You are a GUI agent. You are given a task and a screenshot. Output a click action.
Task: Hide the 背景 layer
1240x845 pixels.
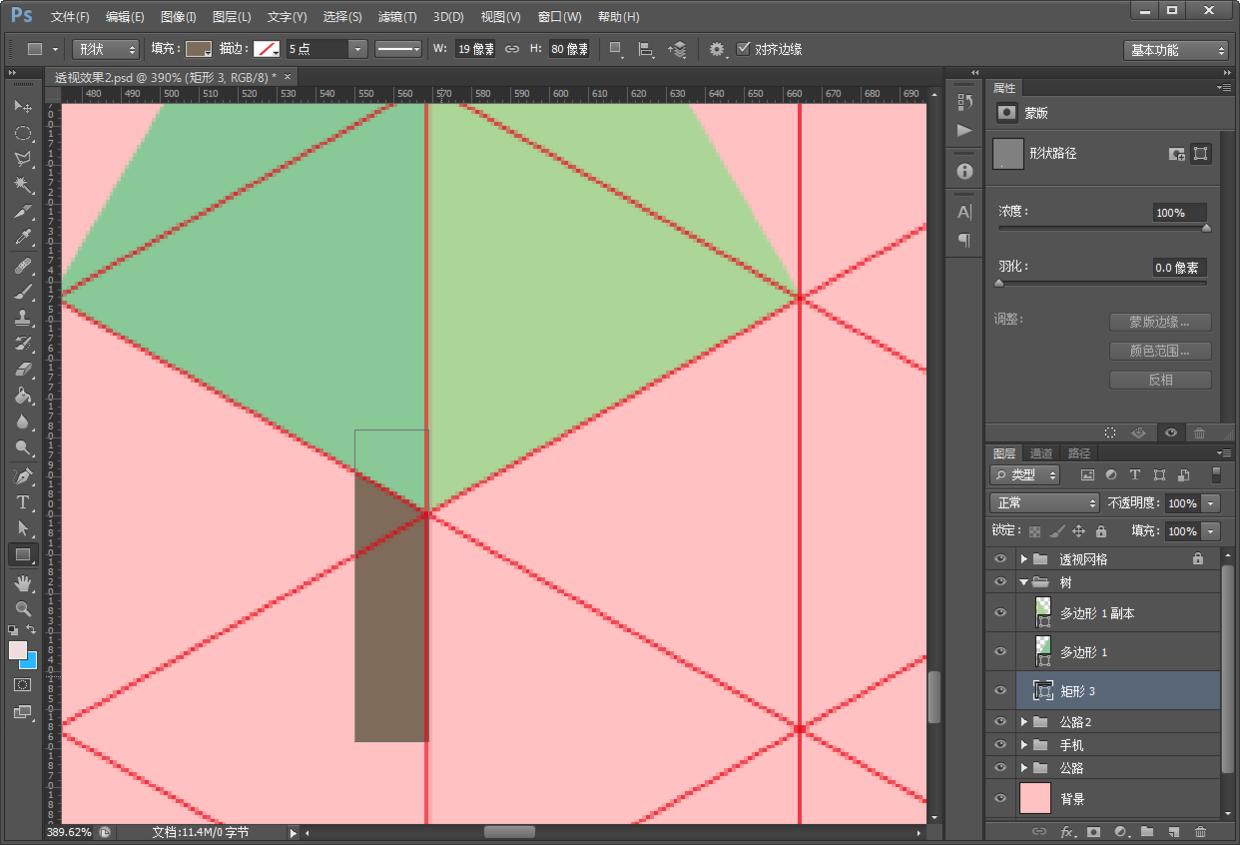point(1000,798)
